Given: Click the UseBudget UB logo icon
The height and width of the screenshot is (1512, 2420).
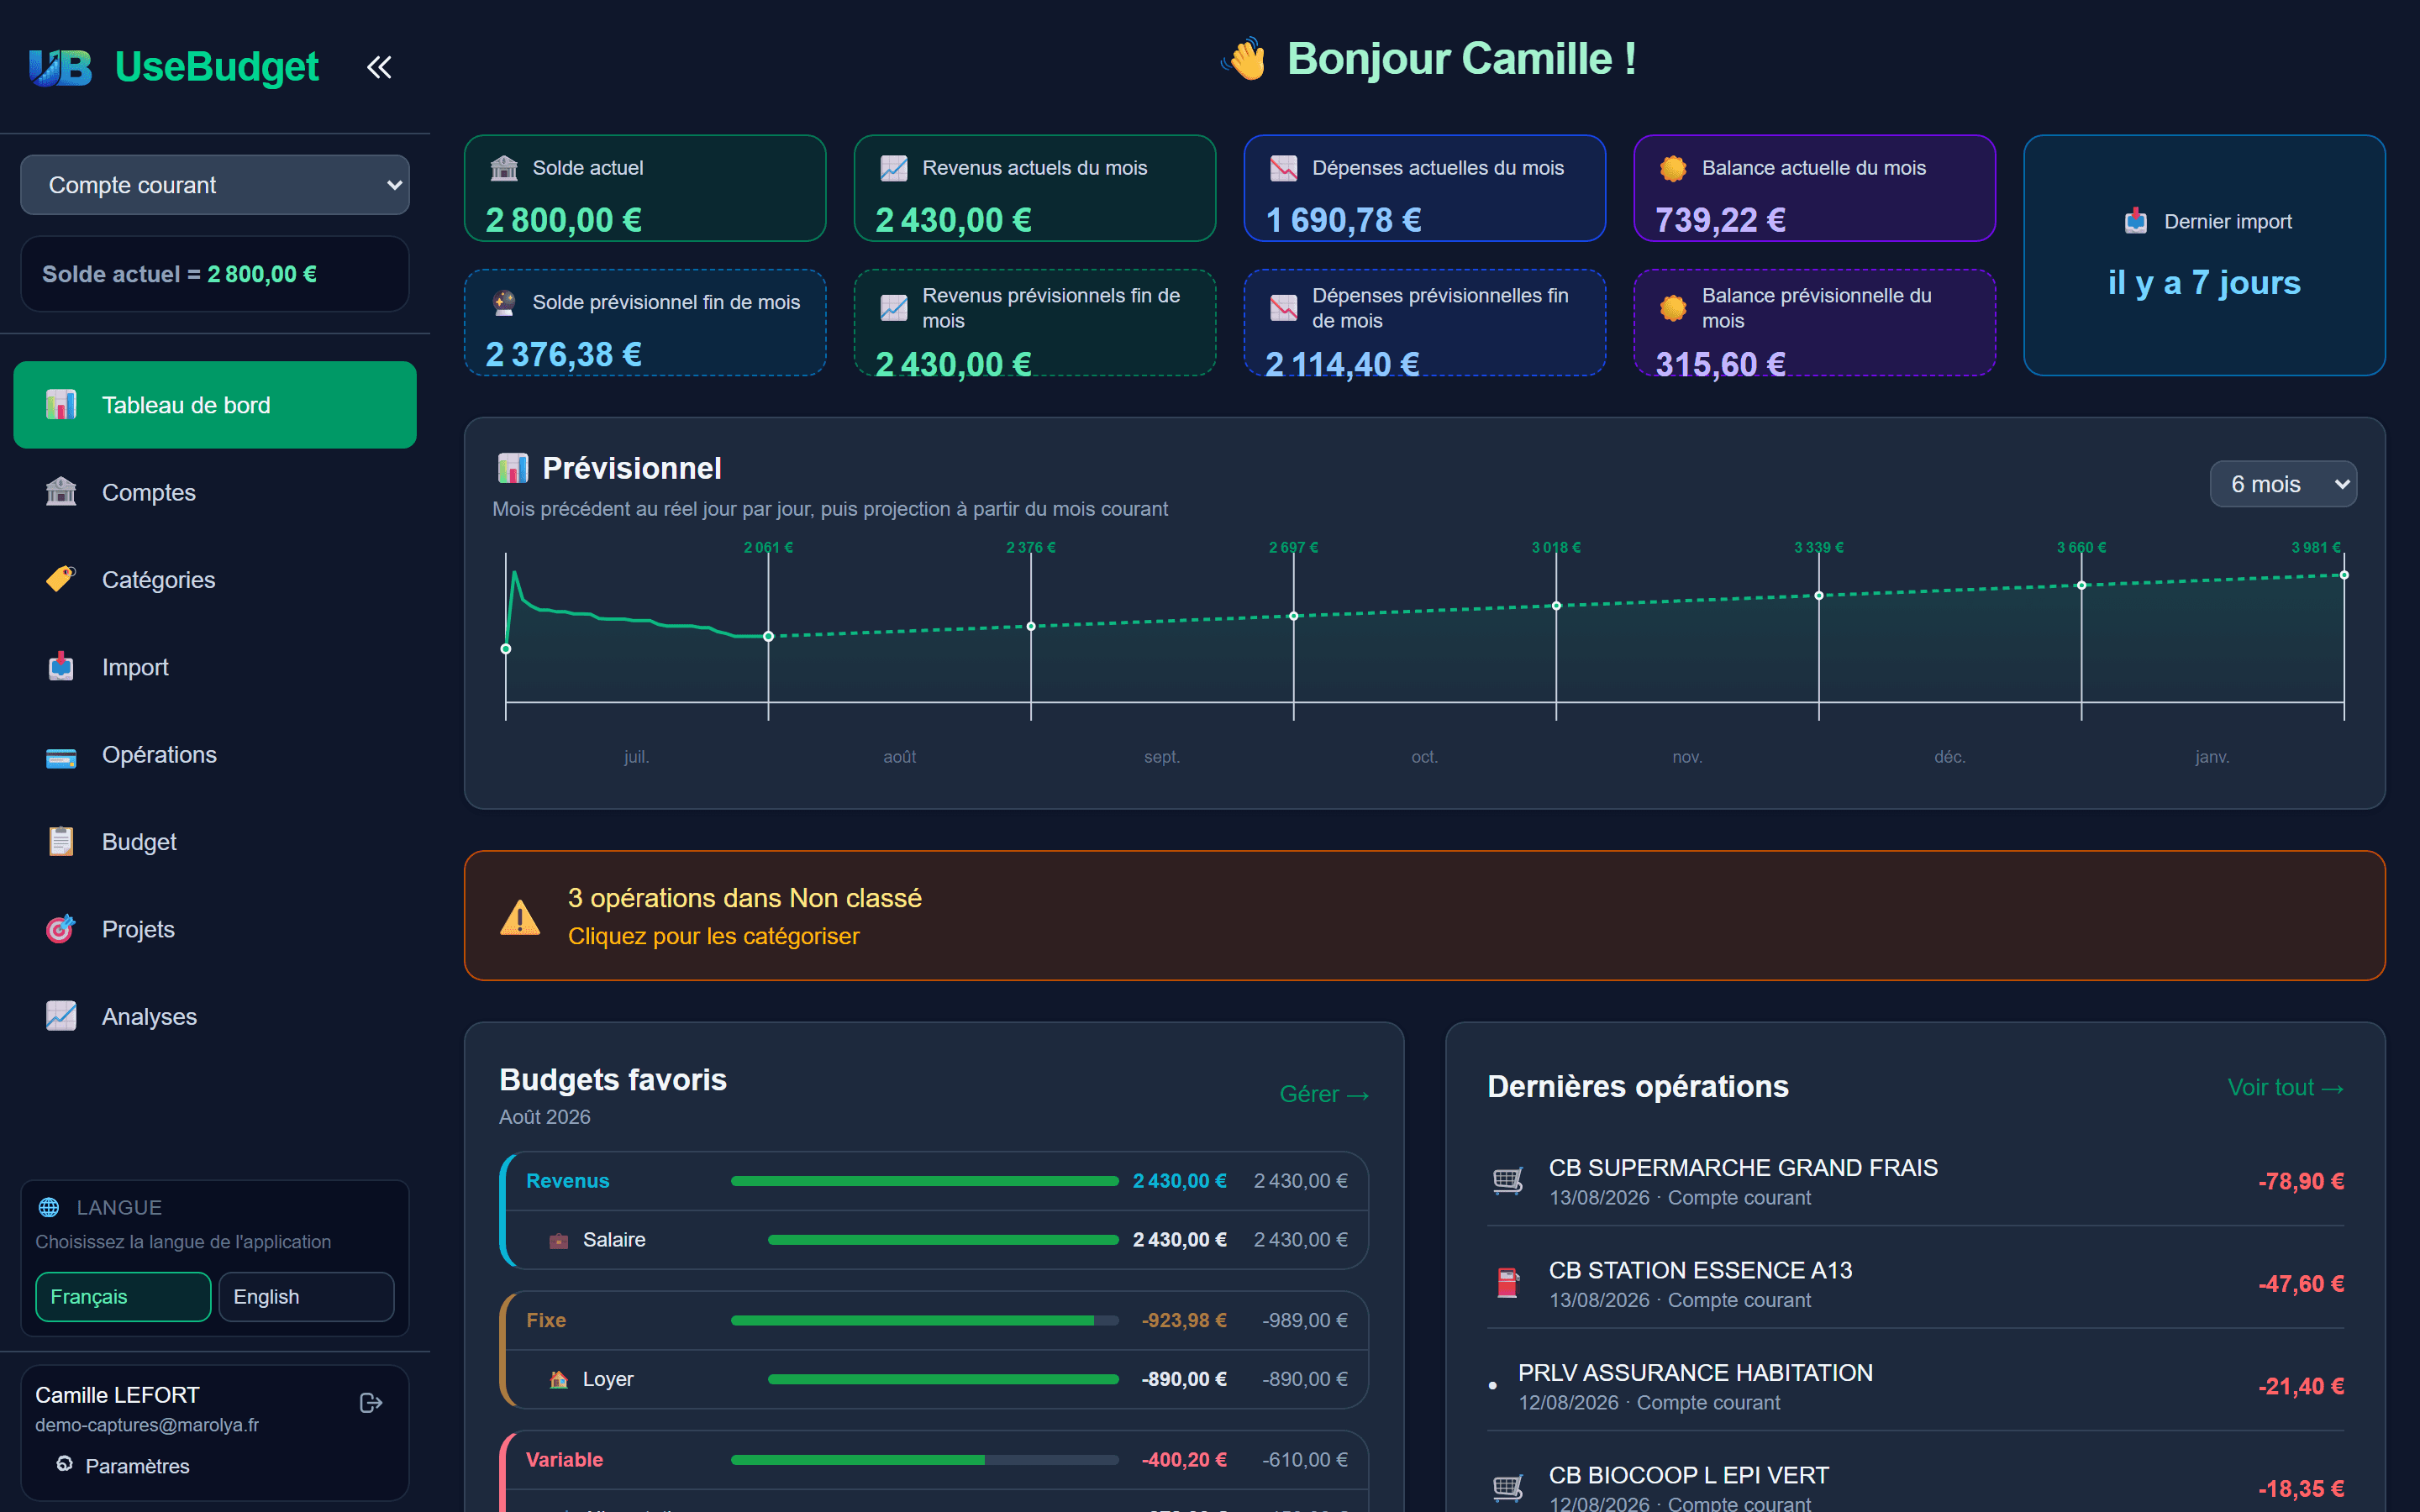Looking at the screenshot, I should (60, 67).
